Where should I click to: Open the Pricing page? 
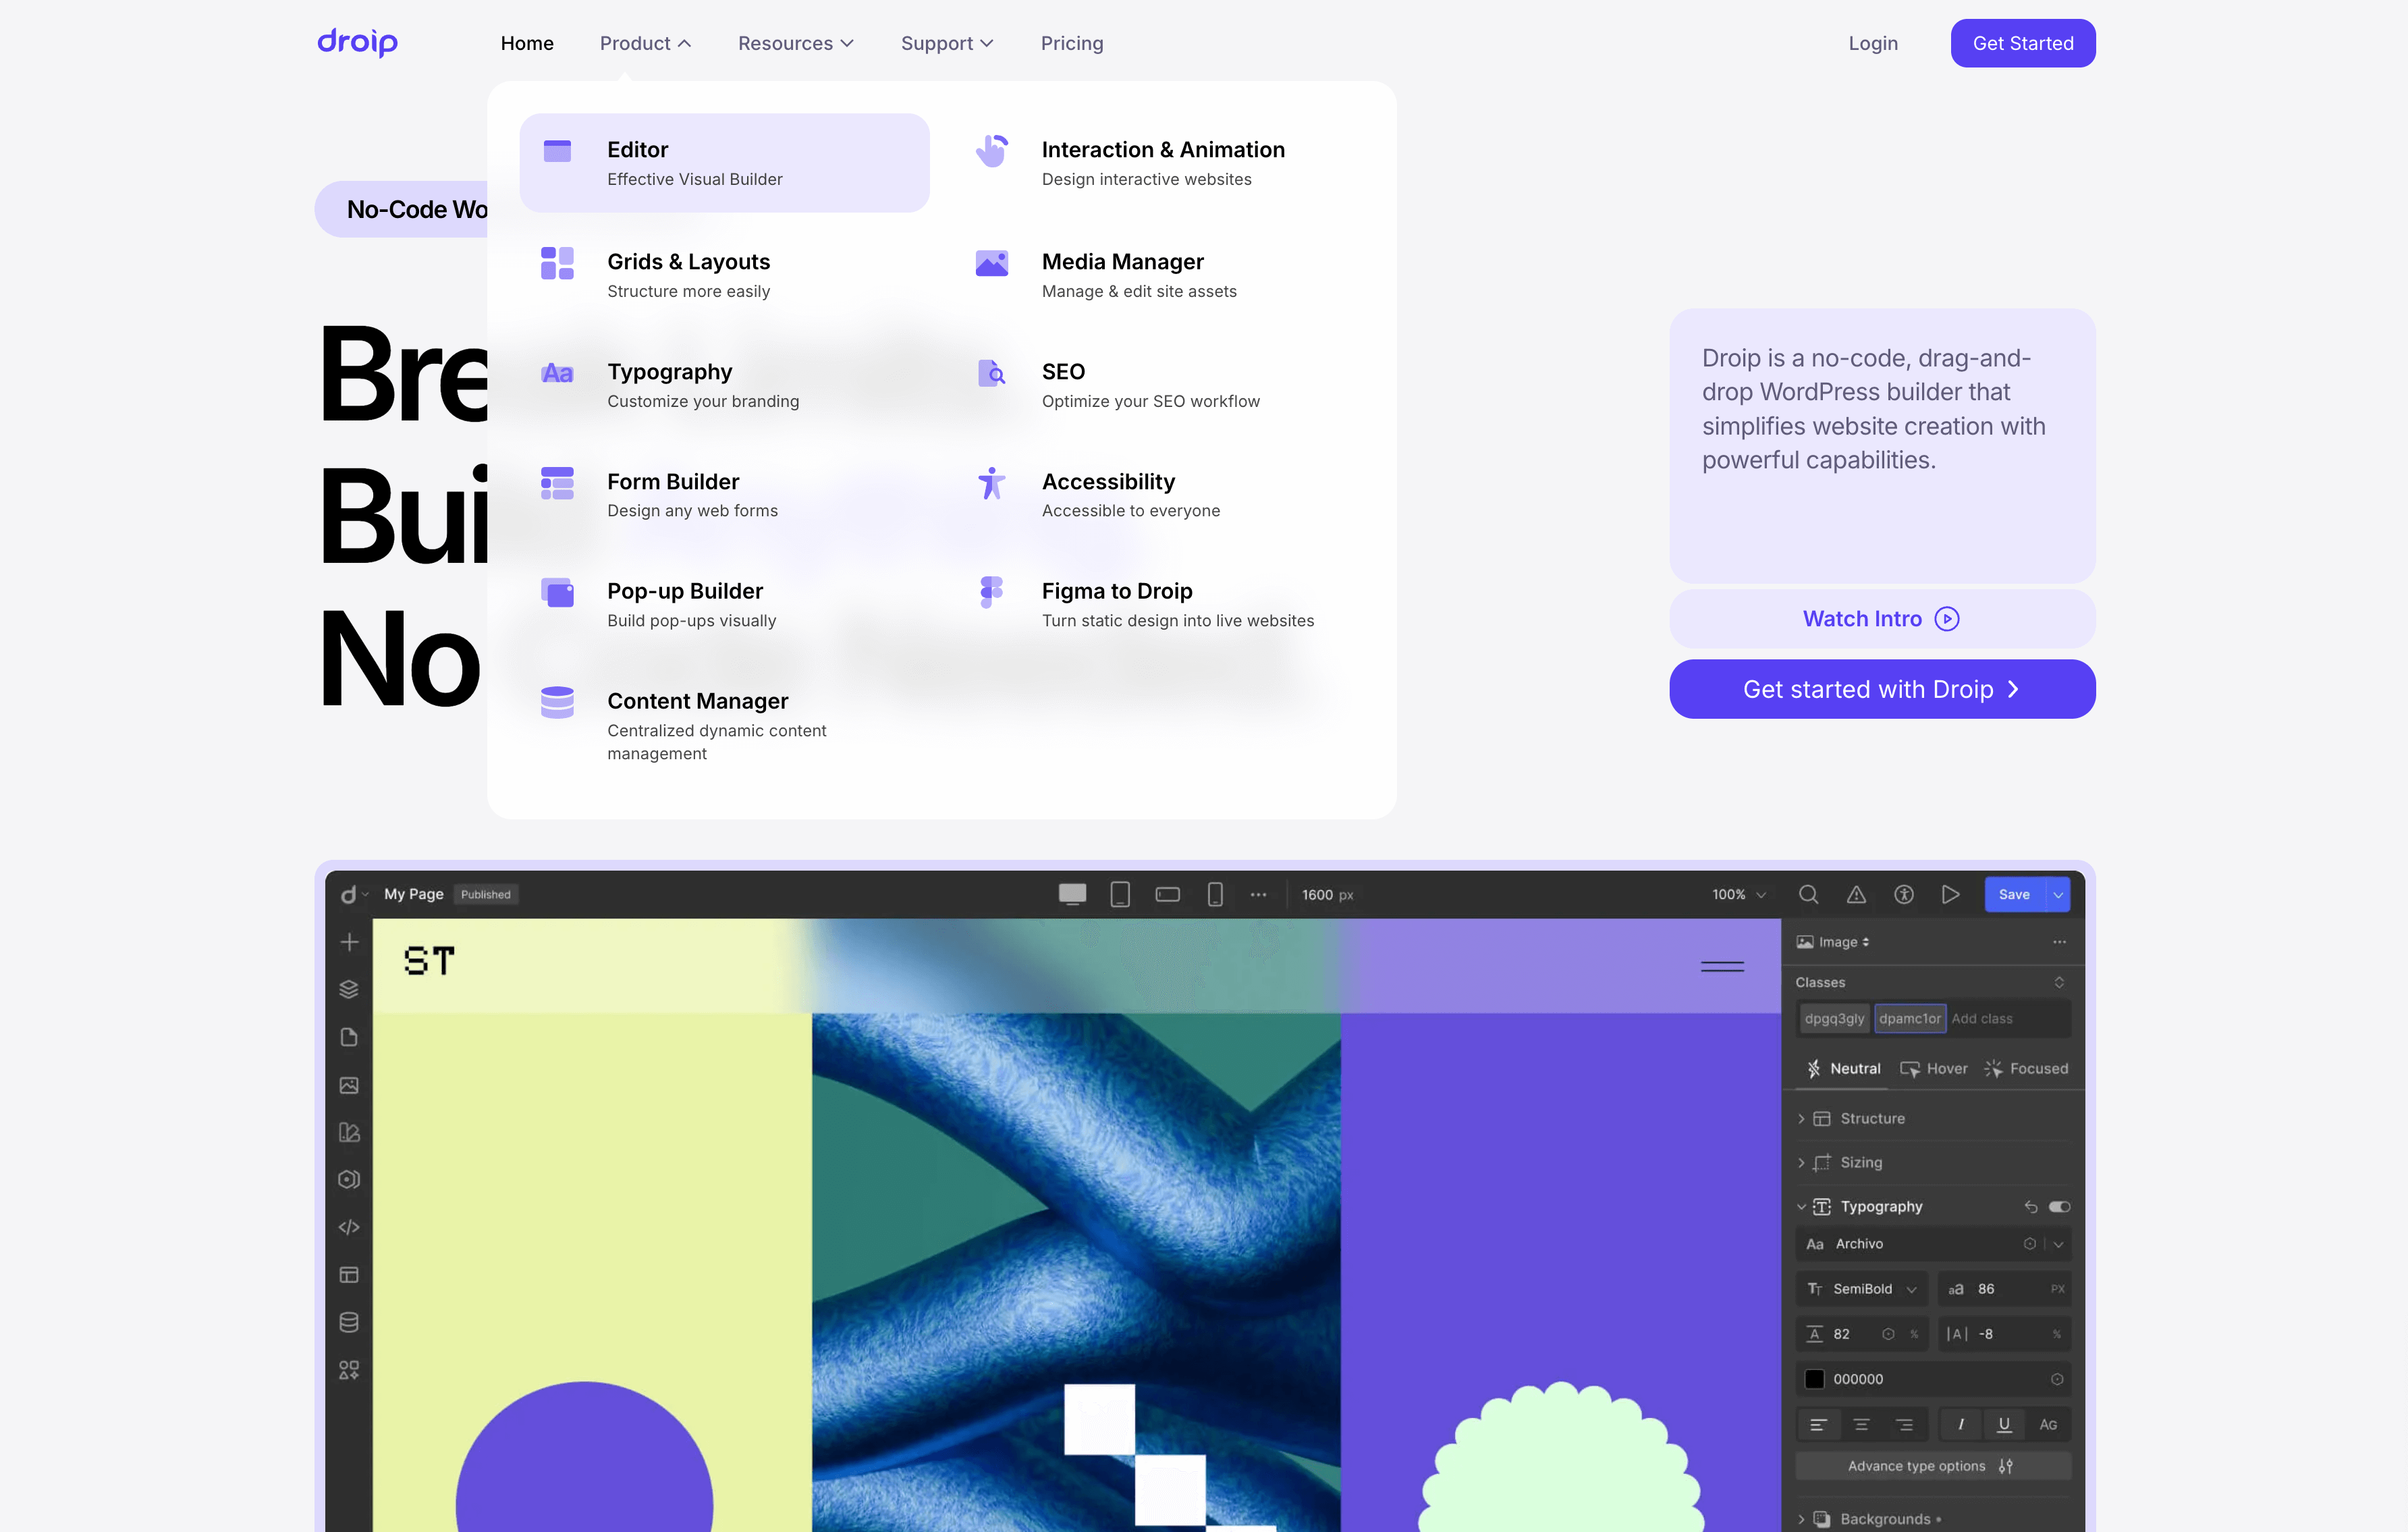coord(1071,43)
